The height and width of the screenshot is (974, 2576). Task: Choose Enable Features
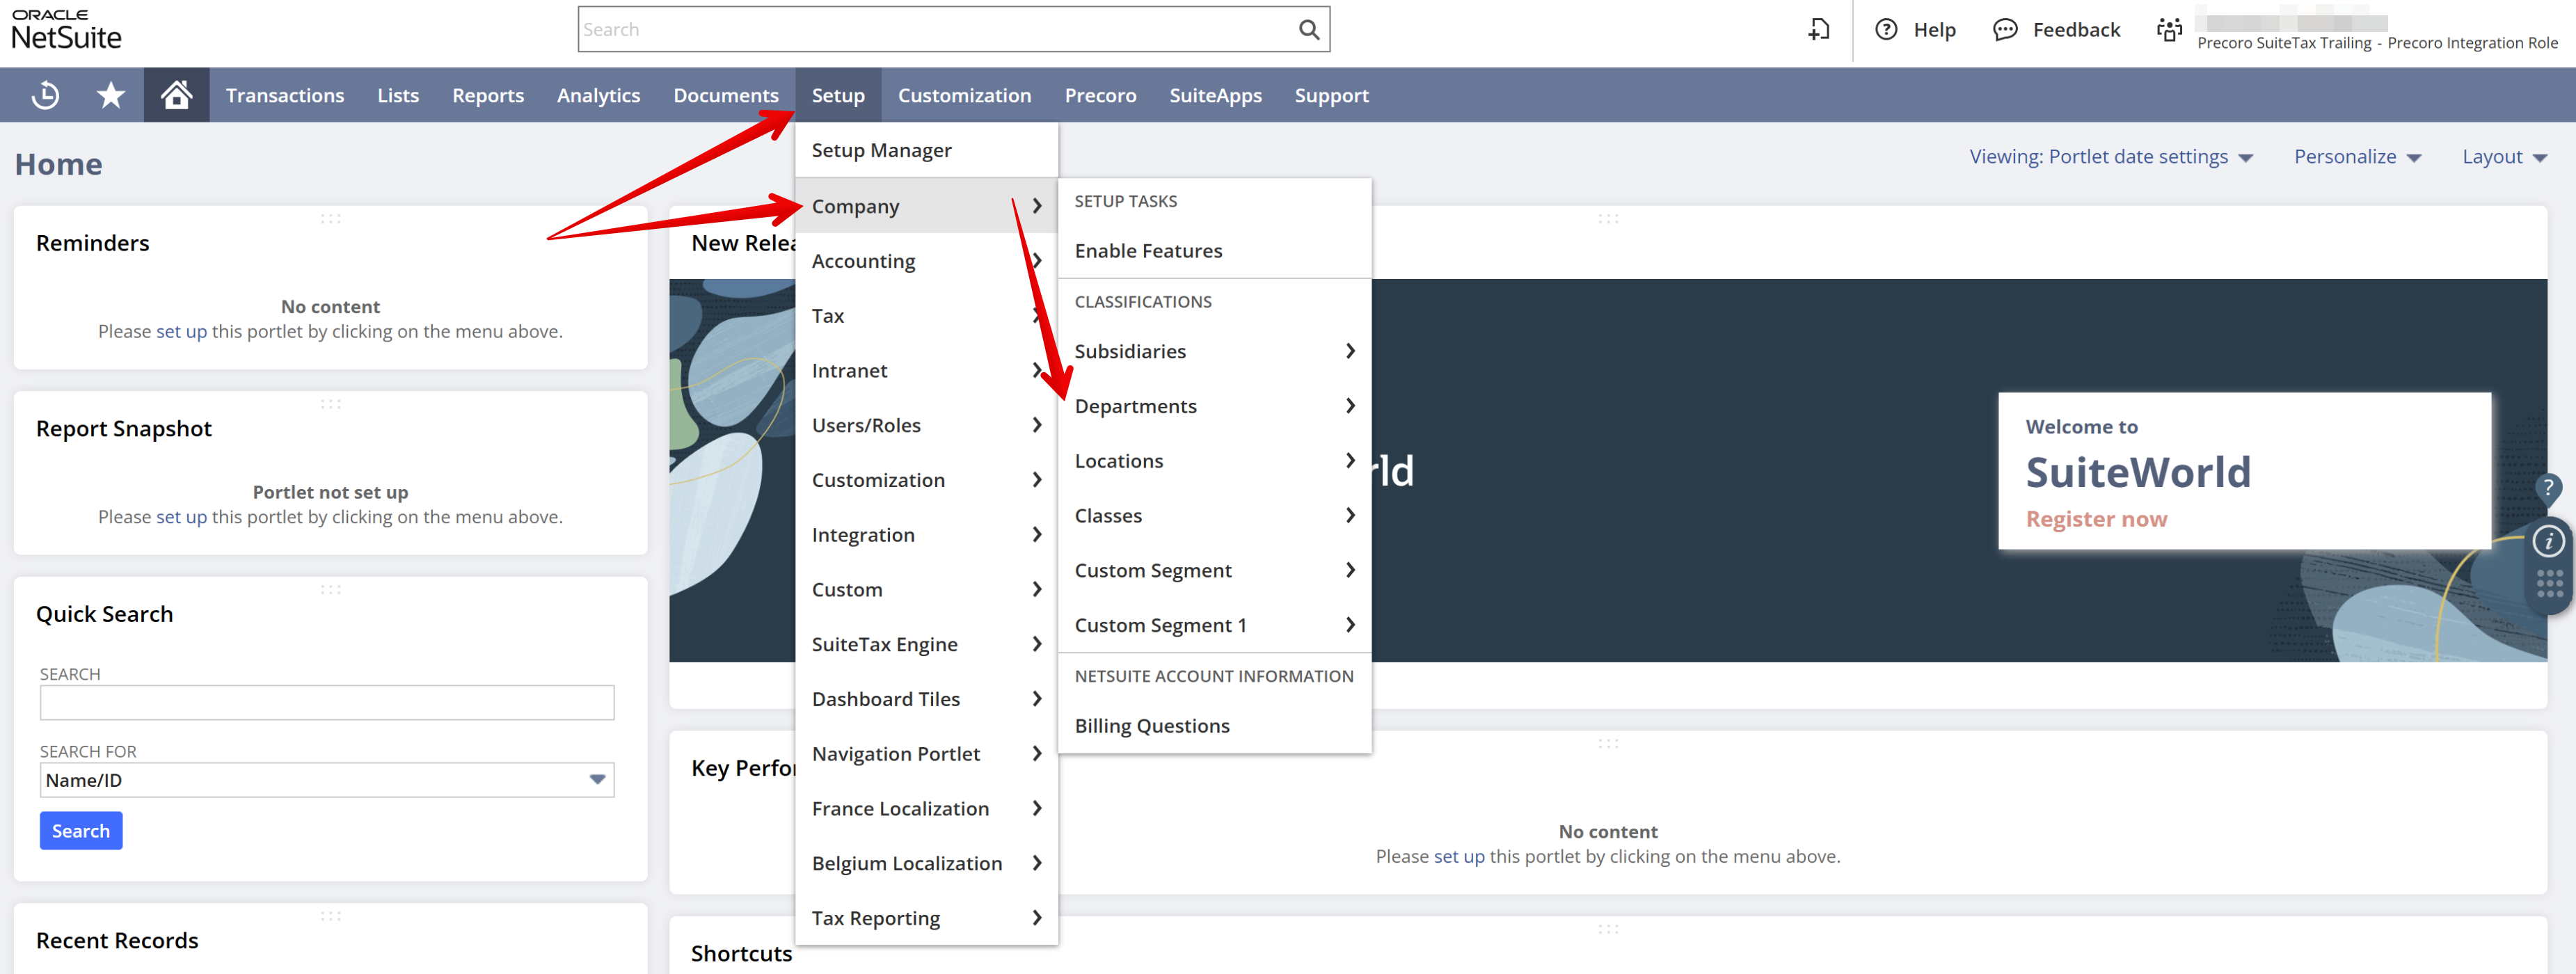1214,251
